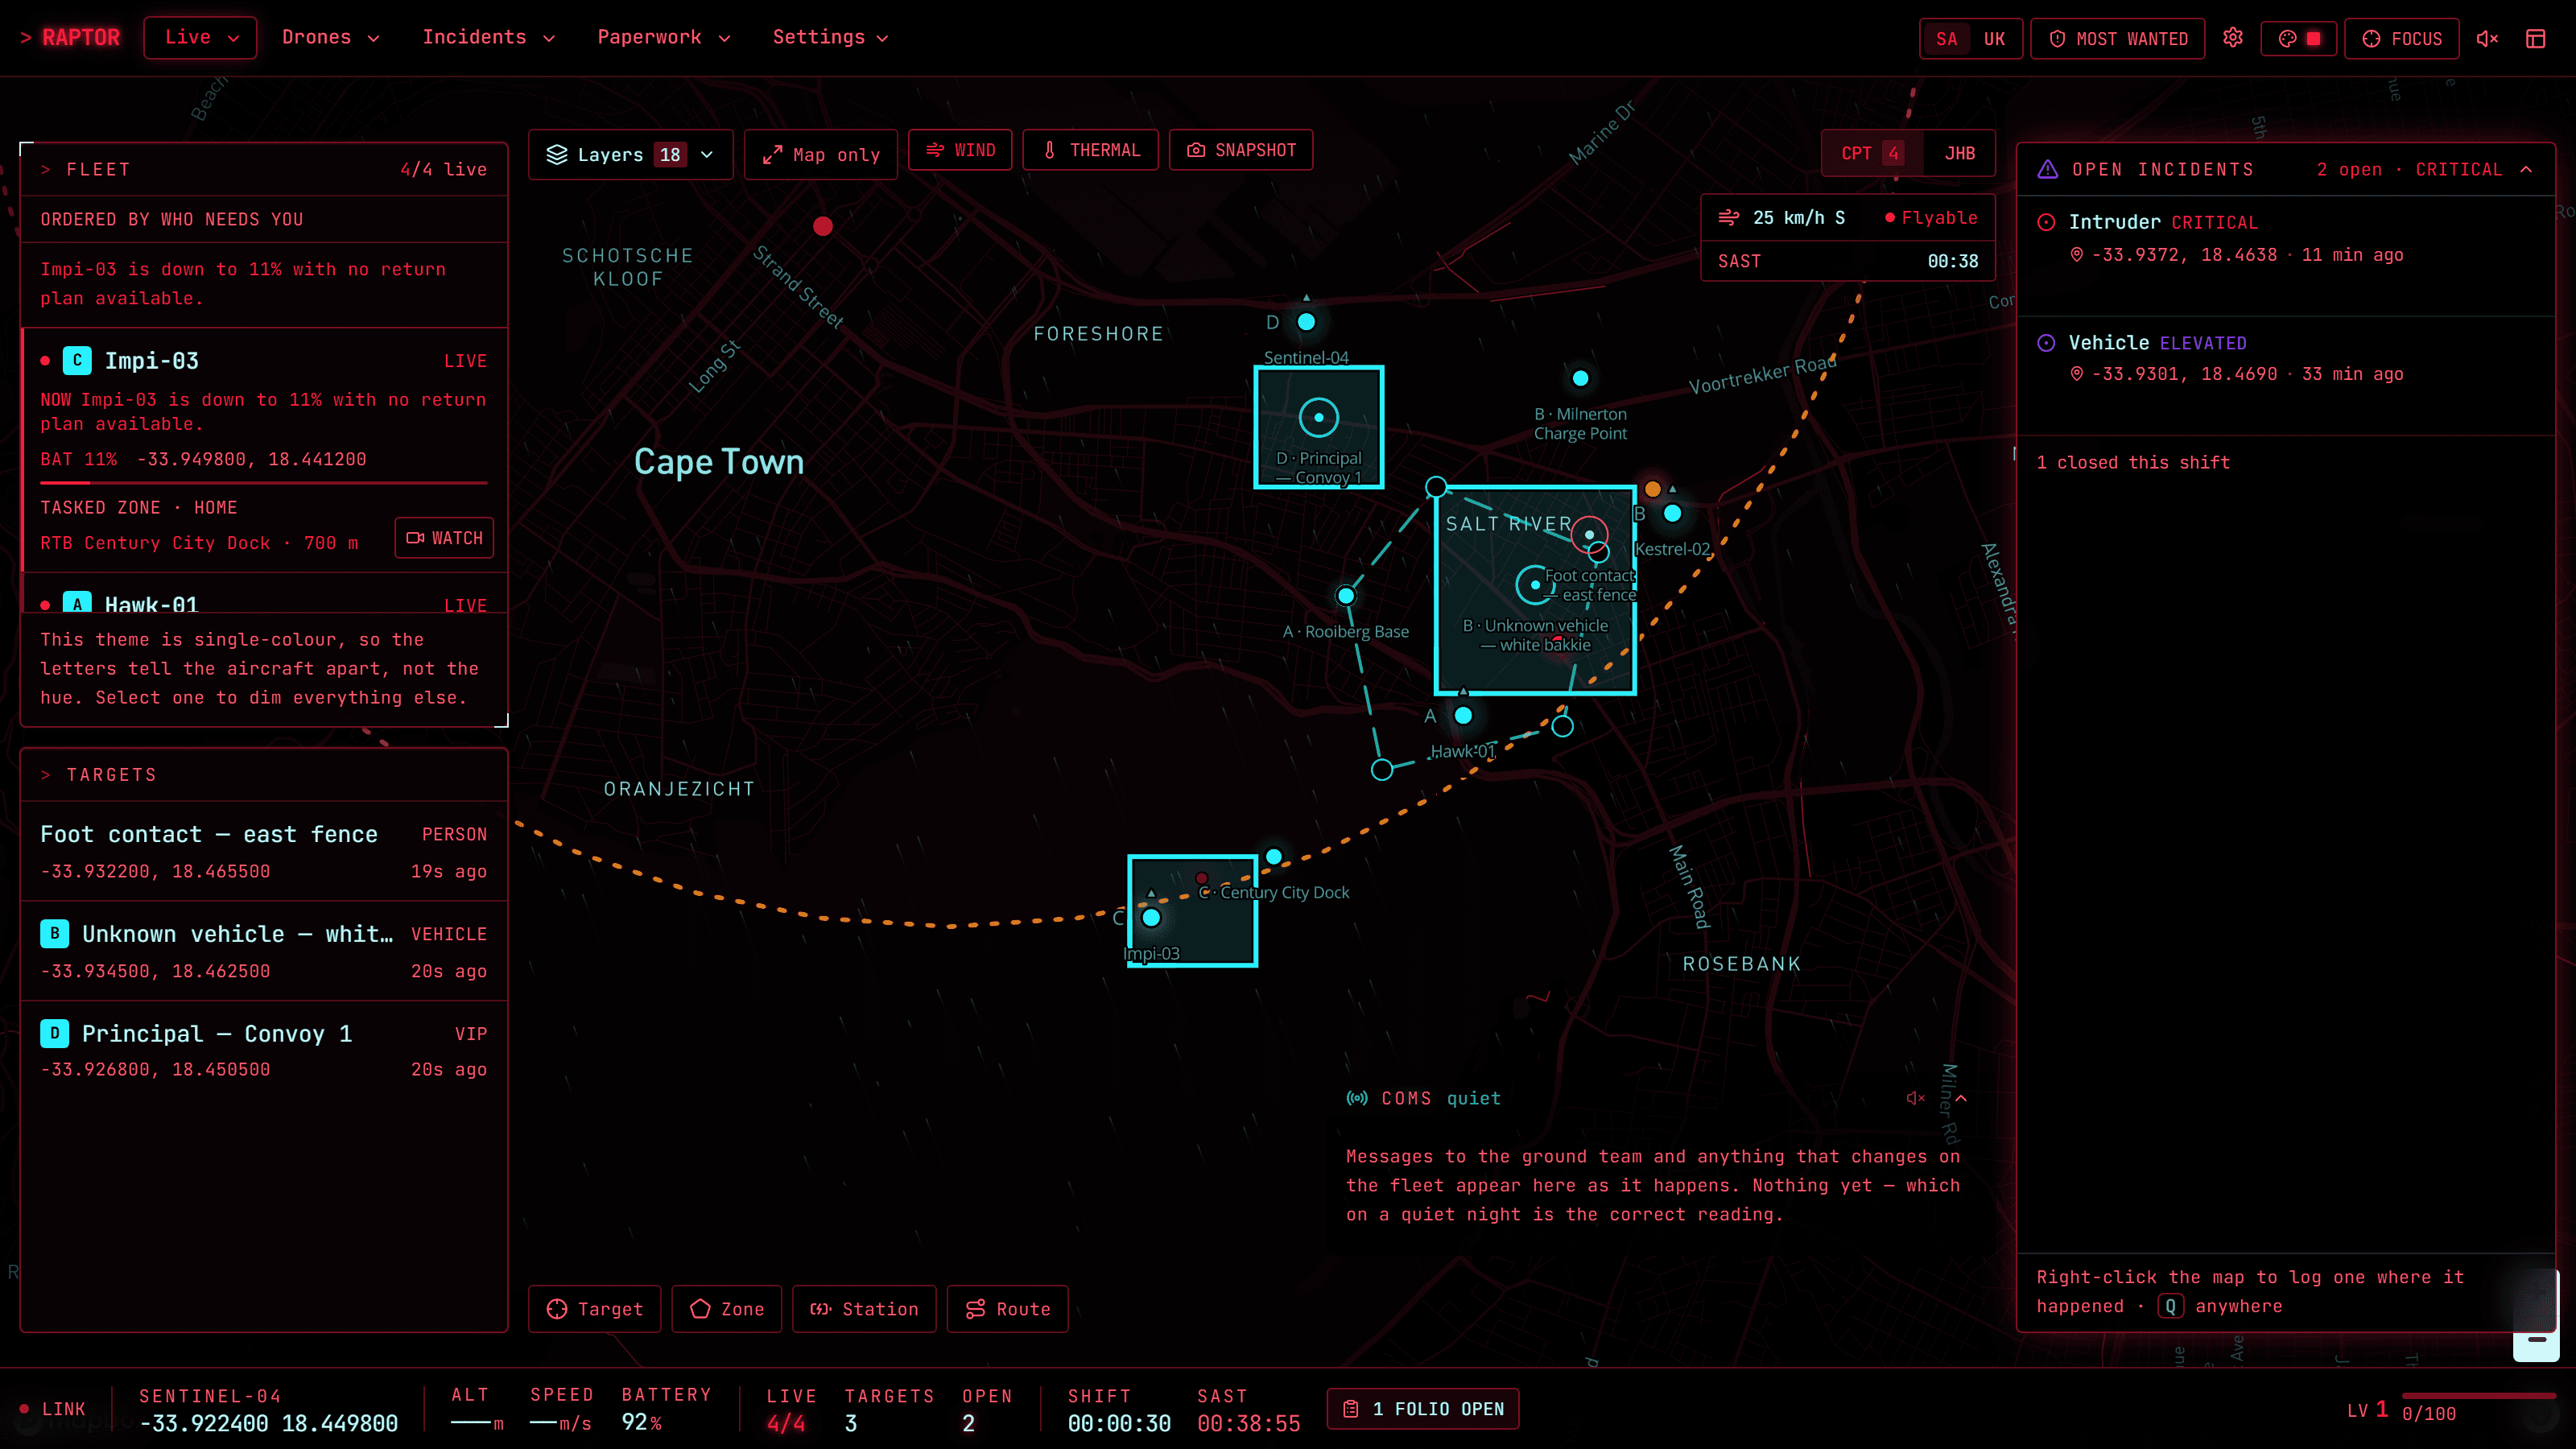Image resolution: width=2576 pixels, height=1449 pixels.
Task: Click the RAPTOR logo
Action: (70, 37)
